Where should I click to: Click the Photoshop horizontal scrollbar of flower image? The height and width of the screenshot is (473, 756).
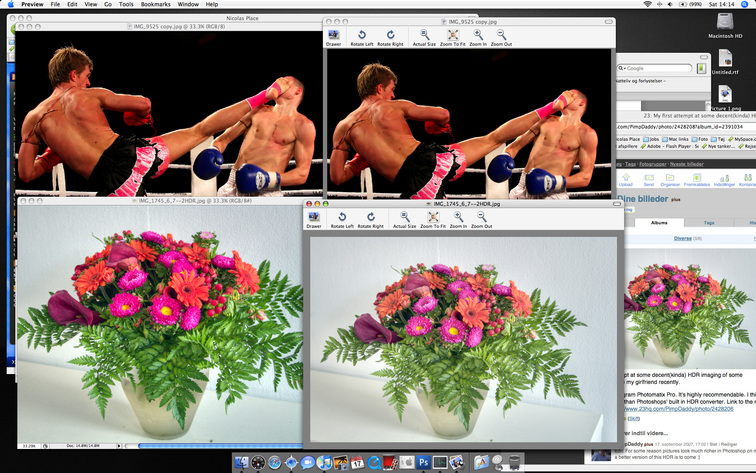click(220, 446)
